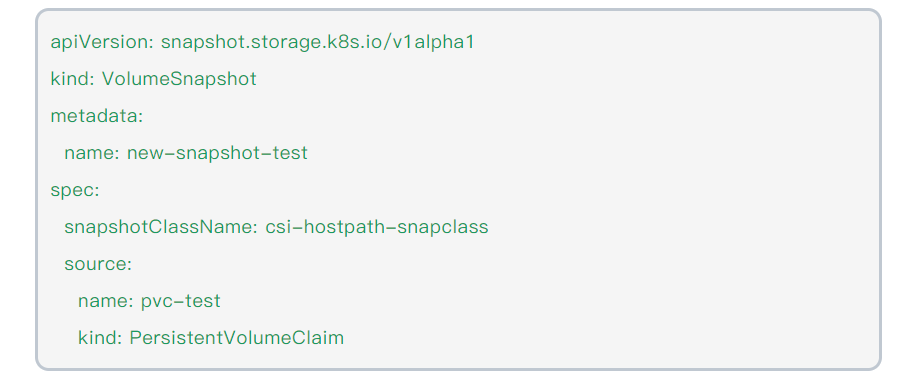Click the spec: line
The height and width of the screenshot is (382, 912).
coord(75,190)
